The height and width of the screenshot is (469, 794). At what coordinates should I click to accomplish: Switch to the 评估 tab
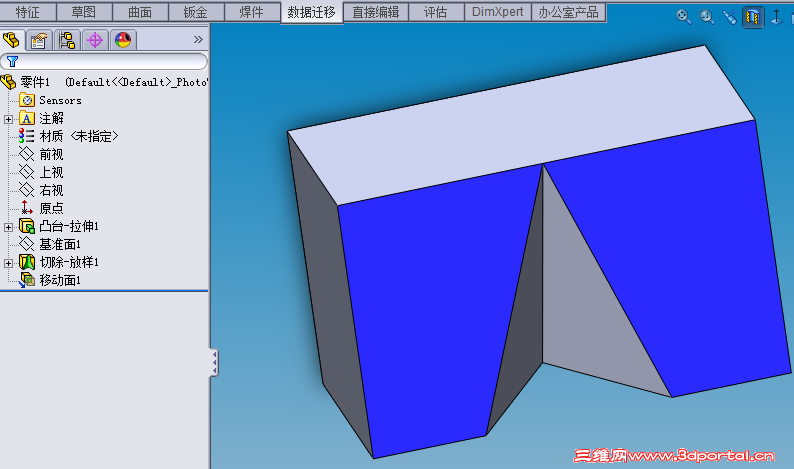pos(435,12)
